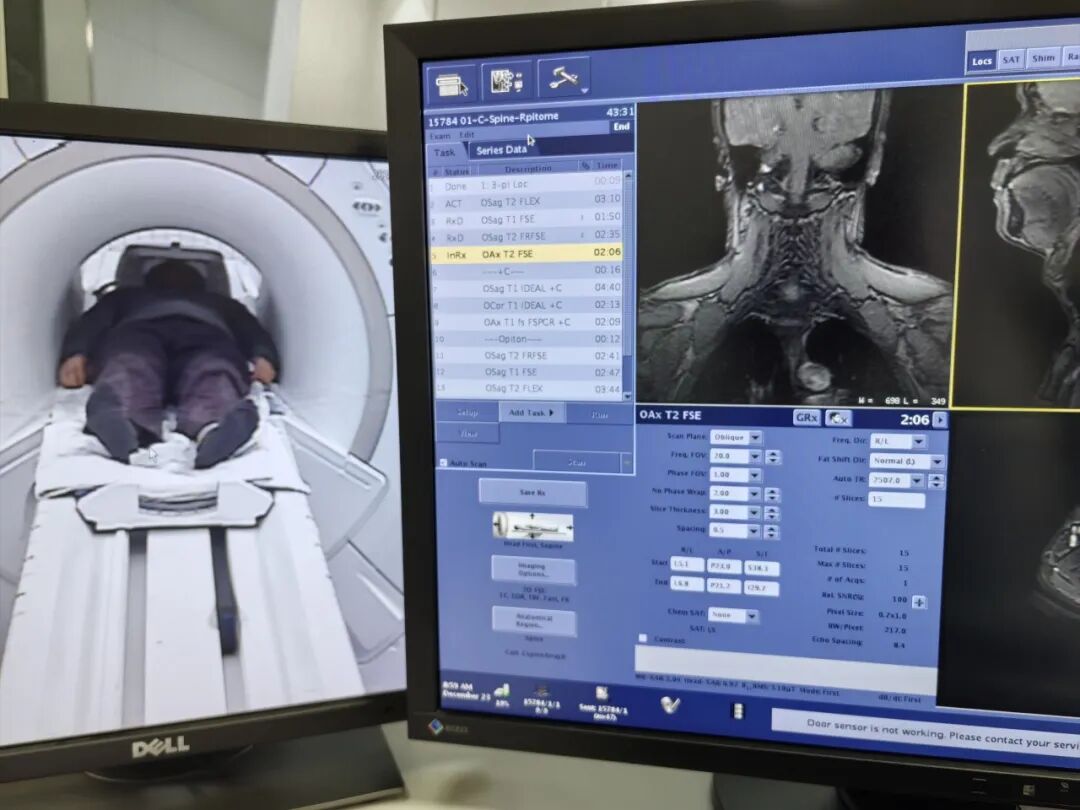The image size is (1080, 810).
Task: Click the # Slices input field
Action: (895, 499)
